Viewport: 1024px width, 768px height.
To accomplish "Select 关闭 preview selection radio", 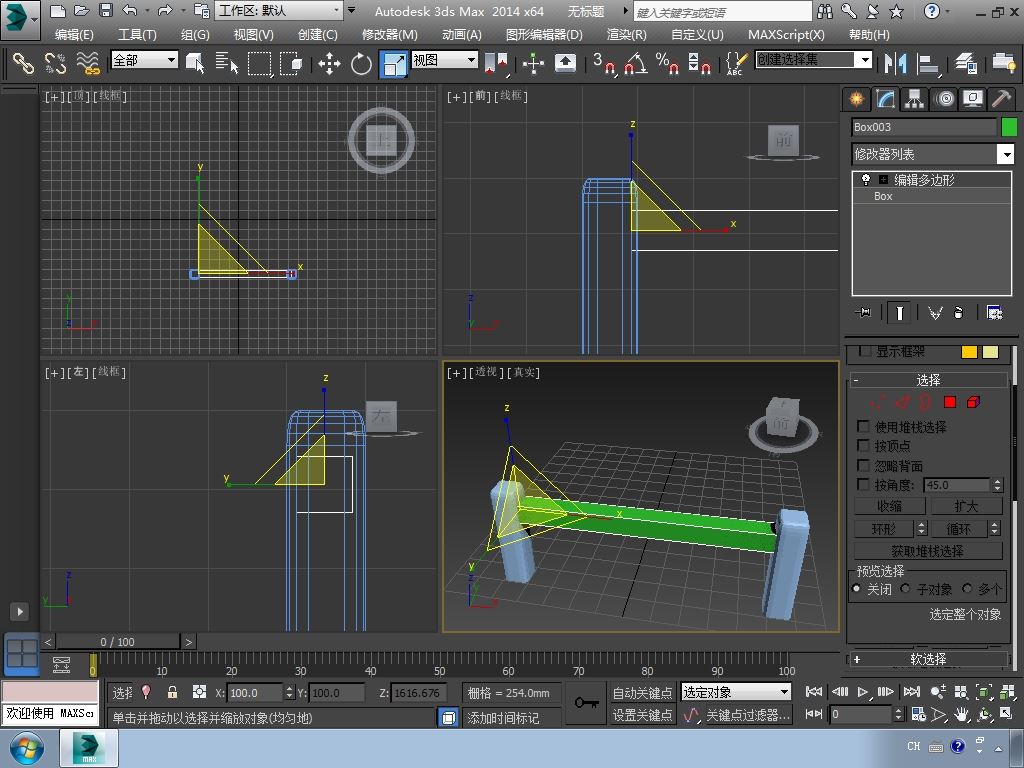I will (857, 589).
